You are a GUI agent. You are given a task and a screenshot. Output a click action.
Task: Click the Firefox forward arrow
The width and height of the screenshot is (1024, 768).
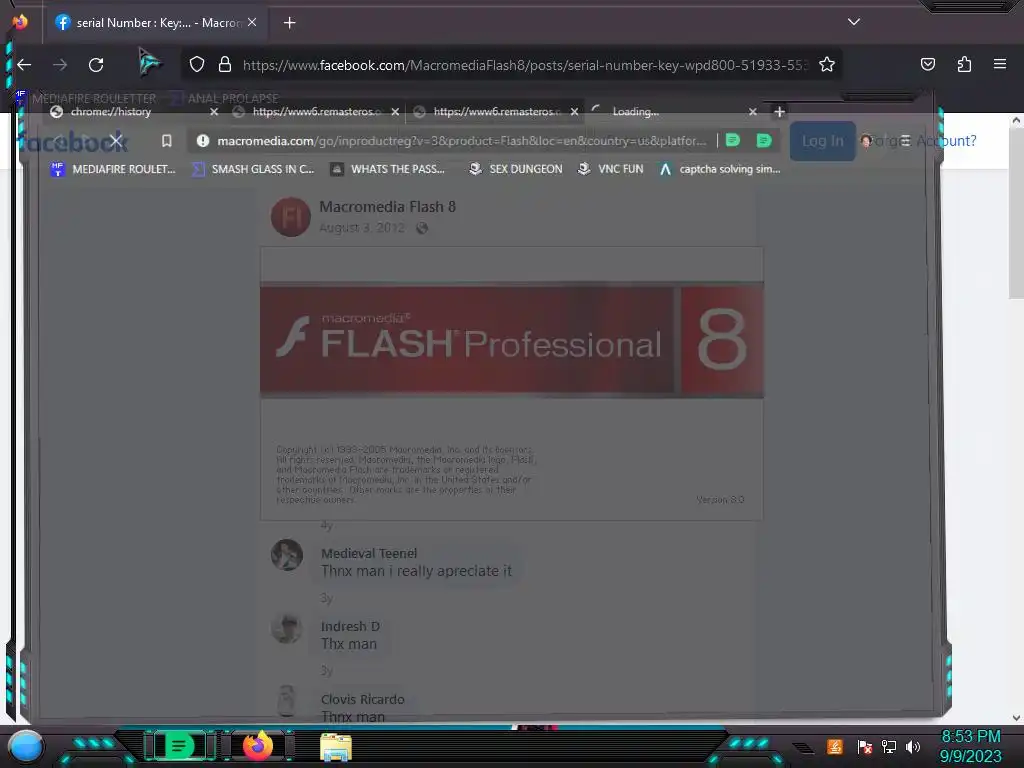click(x=60, y=65)
